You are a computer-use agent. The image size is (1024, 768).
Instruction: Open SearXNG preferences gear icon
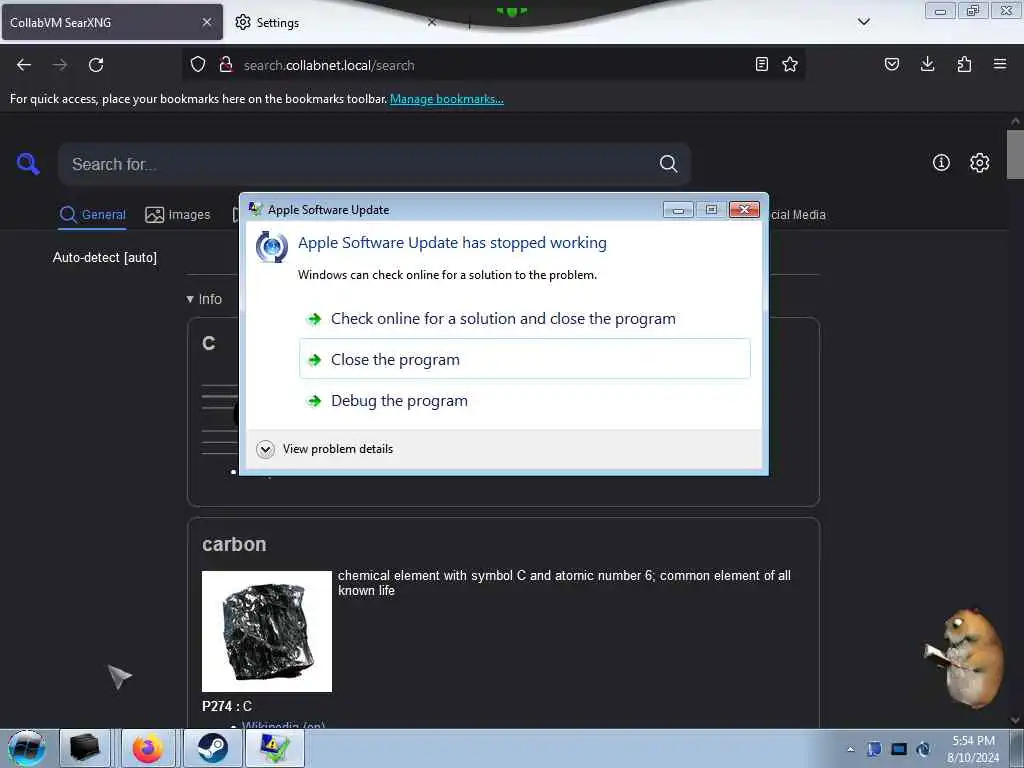pyautogui.click(x=980, y=163)
